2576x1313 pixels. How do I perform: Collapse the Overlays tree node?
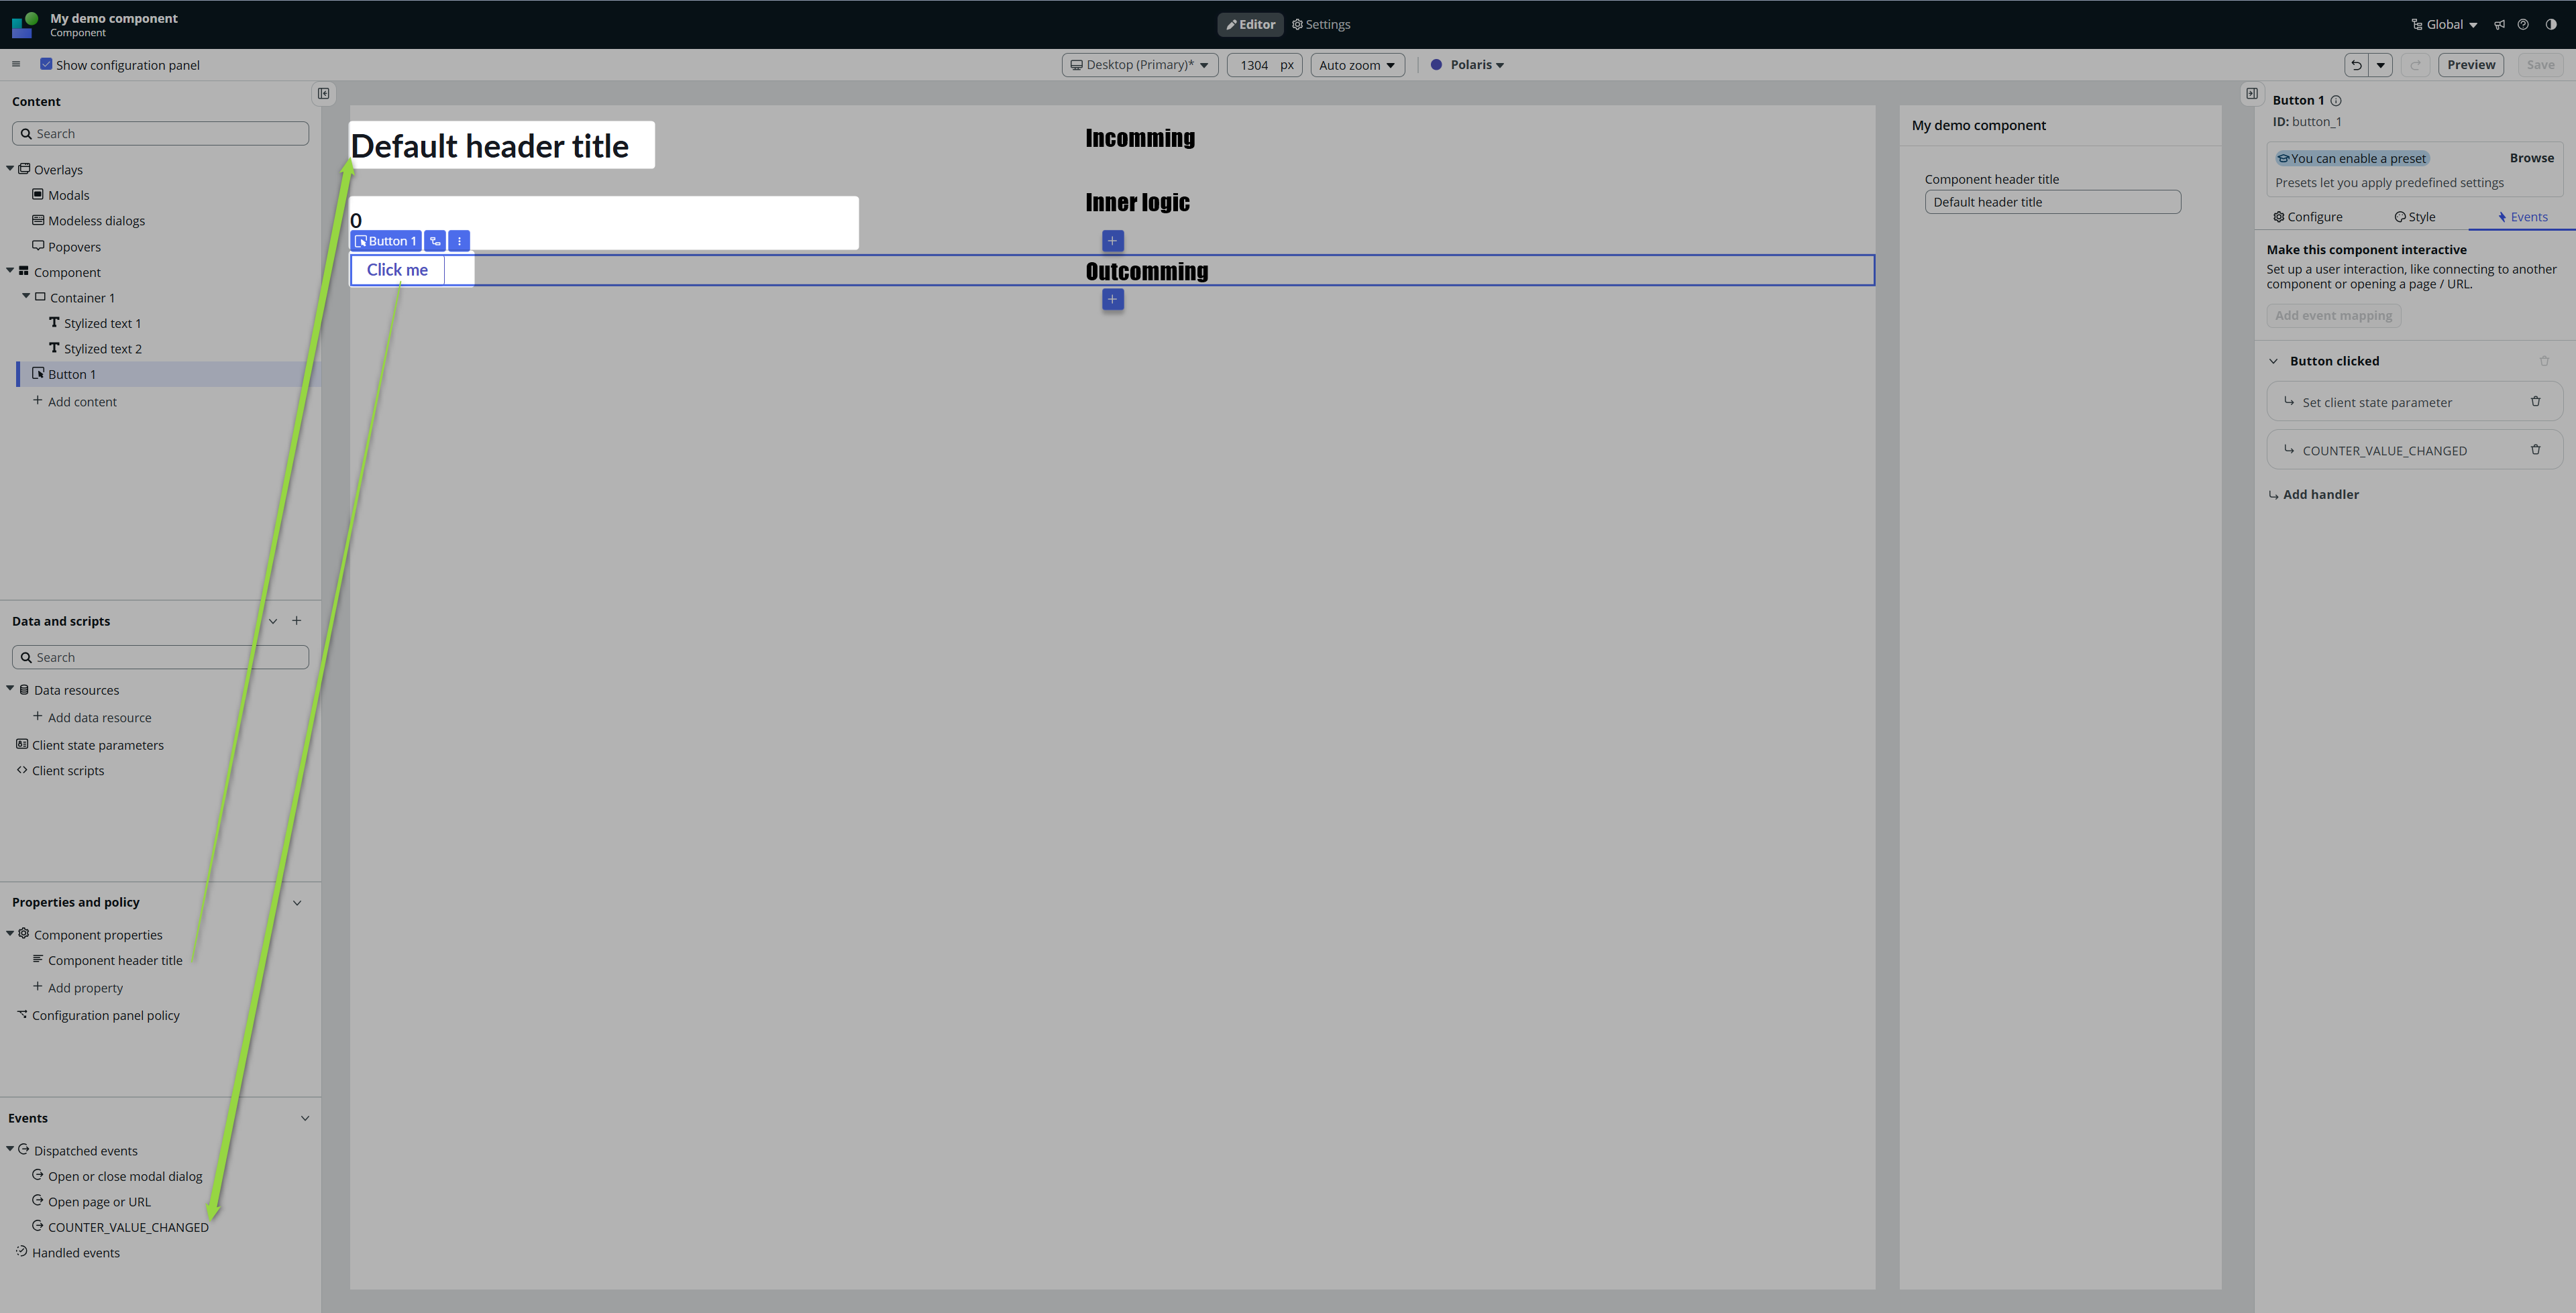tap(10, 169)
